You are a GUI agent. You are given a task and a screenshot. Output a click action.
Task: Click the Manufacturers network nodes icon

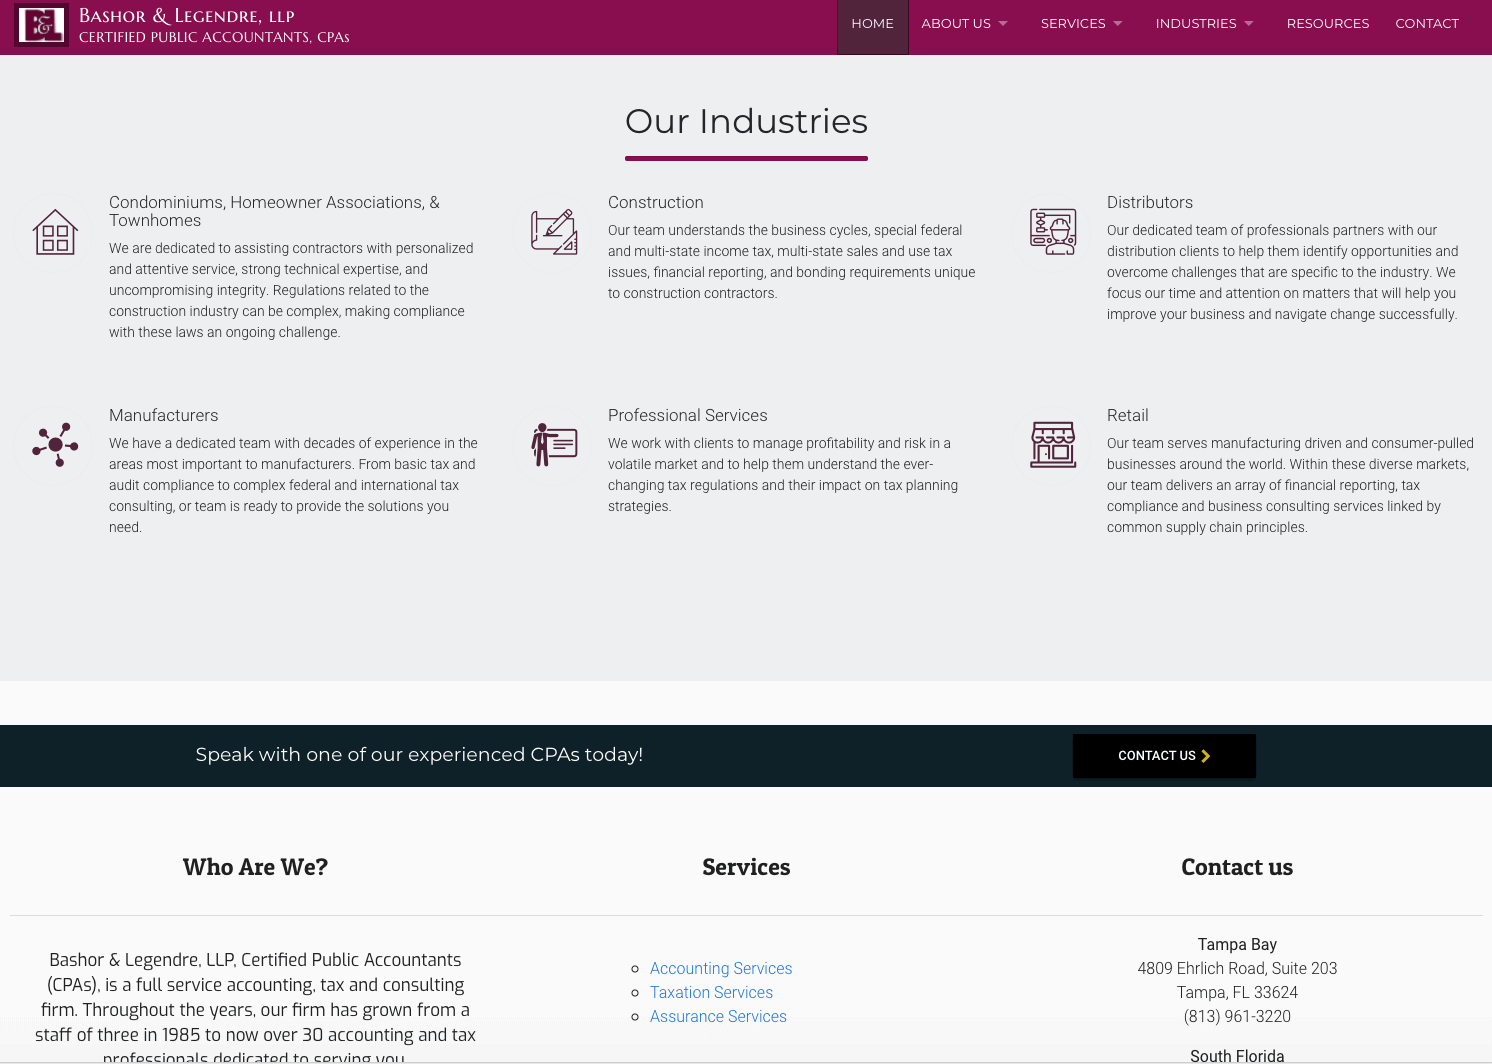coord(55,445)
